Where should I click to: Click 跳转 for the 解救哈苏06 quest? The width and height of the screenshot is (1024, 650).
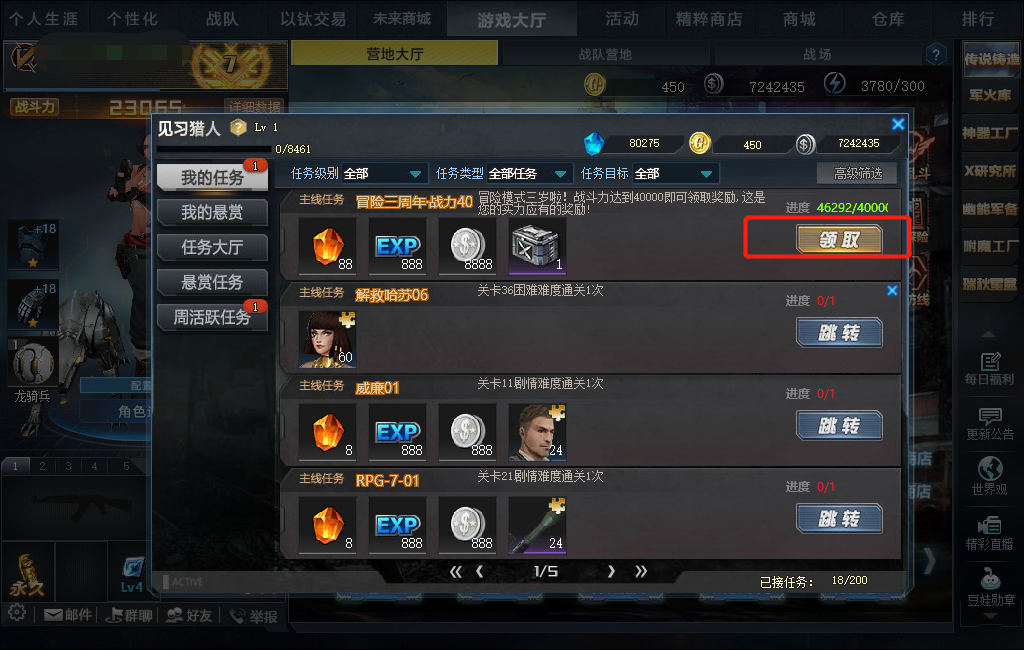click(839, 333)
